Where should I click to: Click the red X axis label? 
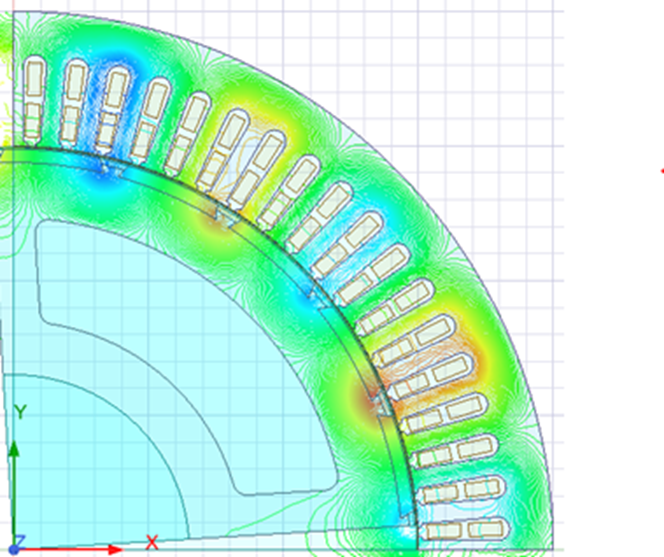point(152,542)
